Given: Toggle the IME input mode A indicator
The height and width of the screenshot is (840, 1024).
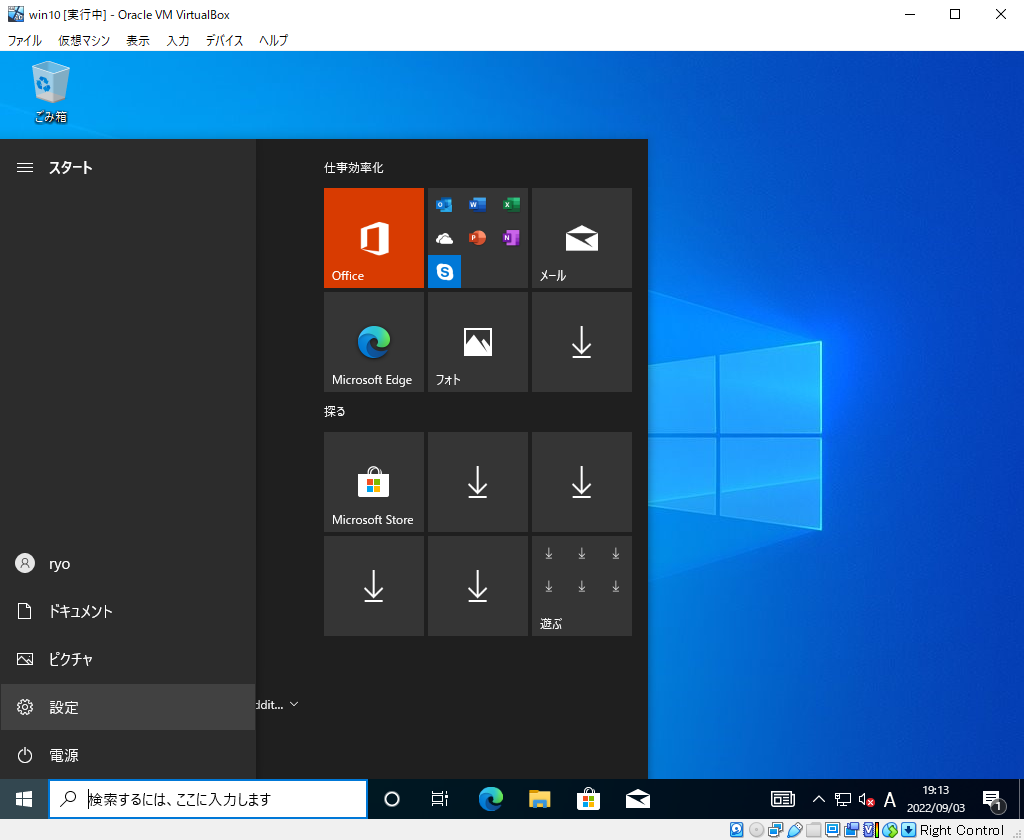Looking at the screenshot, I should 889,800.
